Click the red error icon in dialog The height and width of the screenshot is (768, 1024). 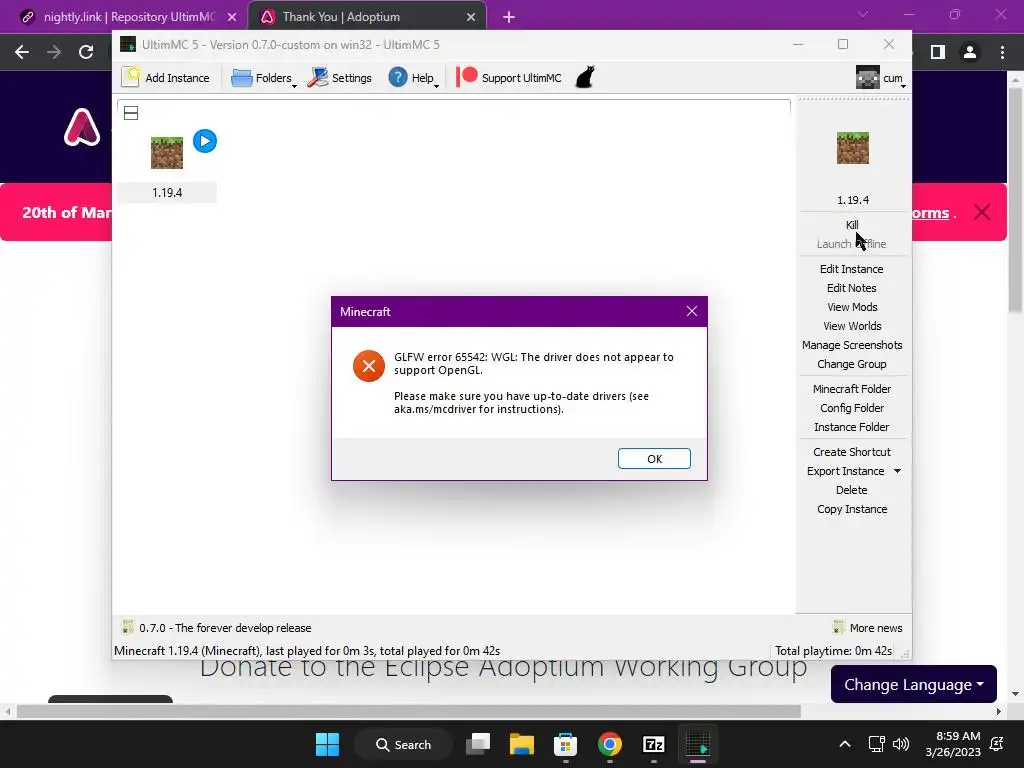click(369, 366)
